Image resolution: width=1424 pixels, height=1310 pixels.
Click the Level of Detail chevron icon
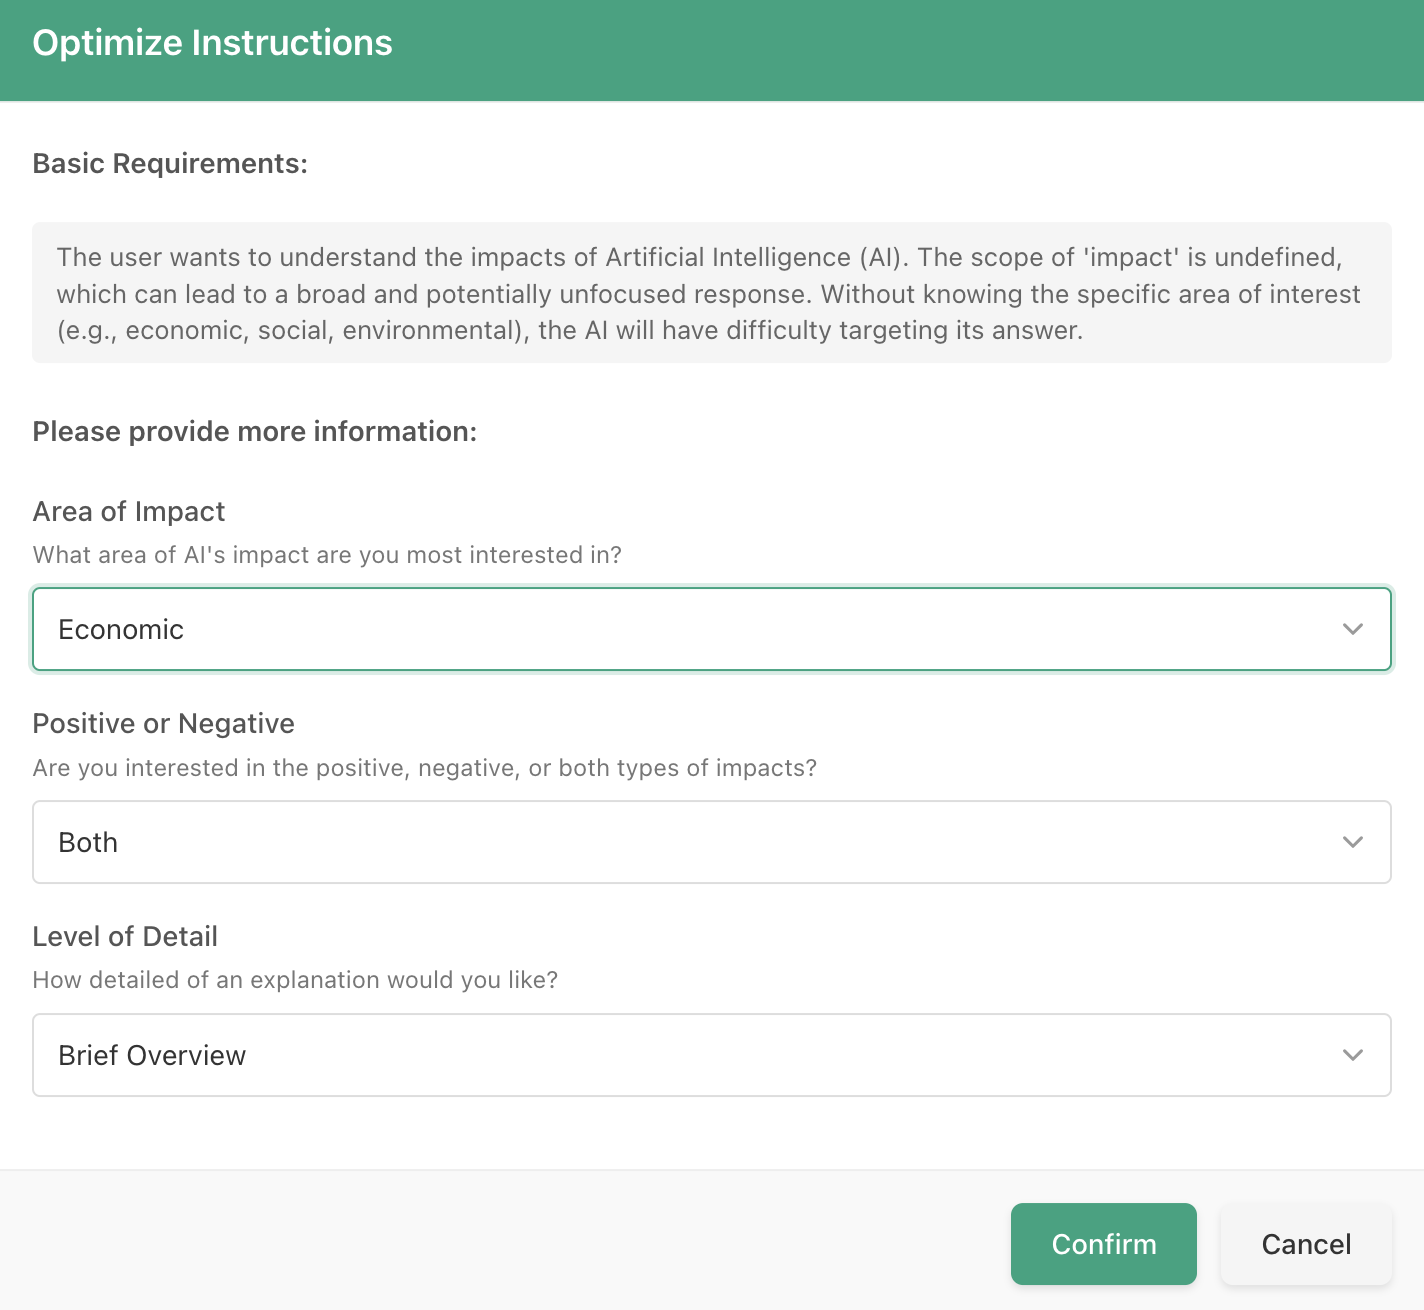(1353, 1055)
